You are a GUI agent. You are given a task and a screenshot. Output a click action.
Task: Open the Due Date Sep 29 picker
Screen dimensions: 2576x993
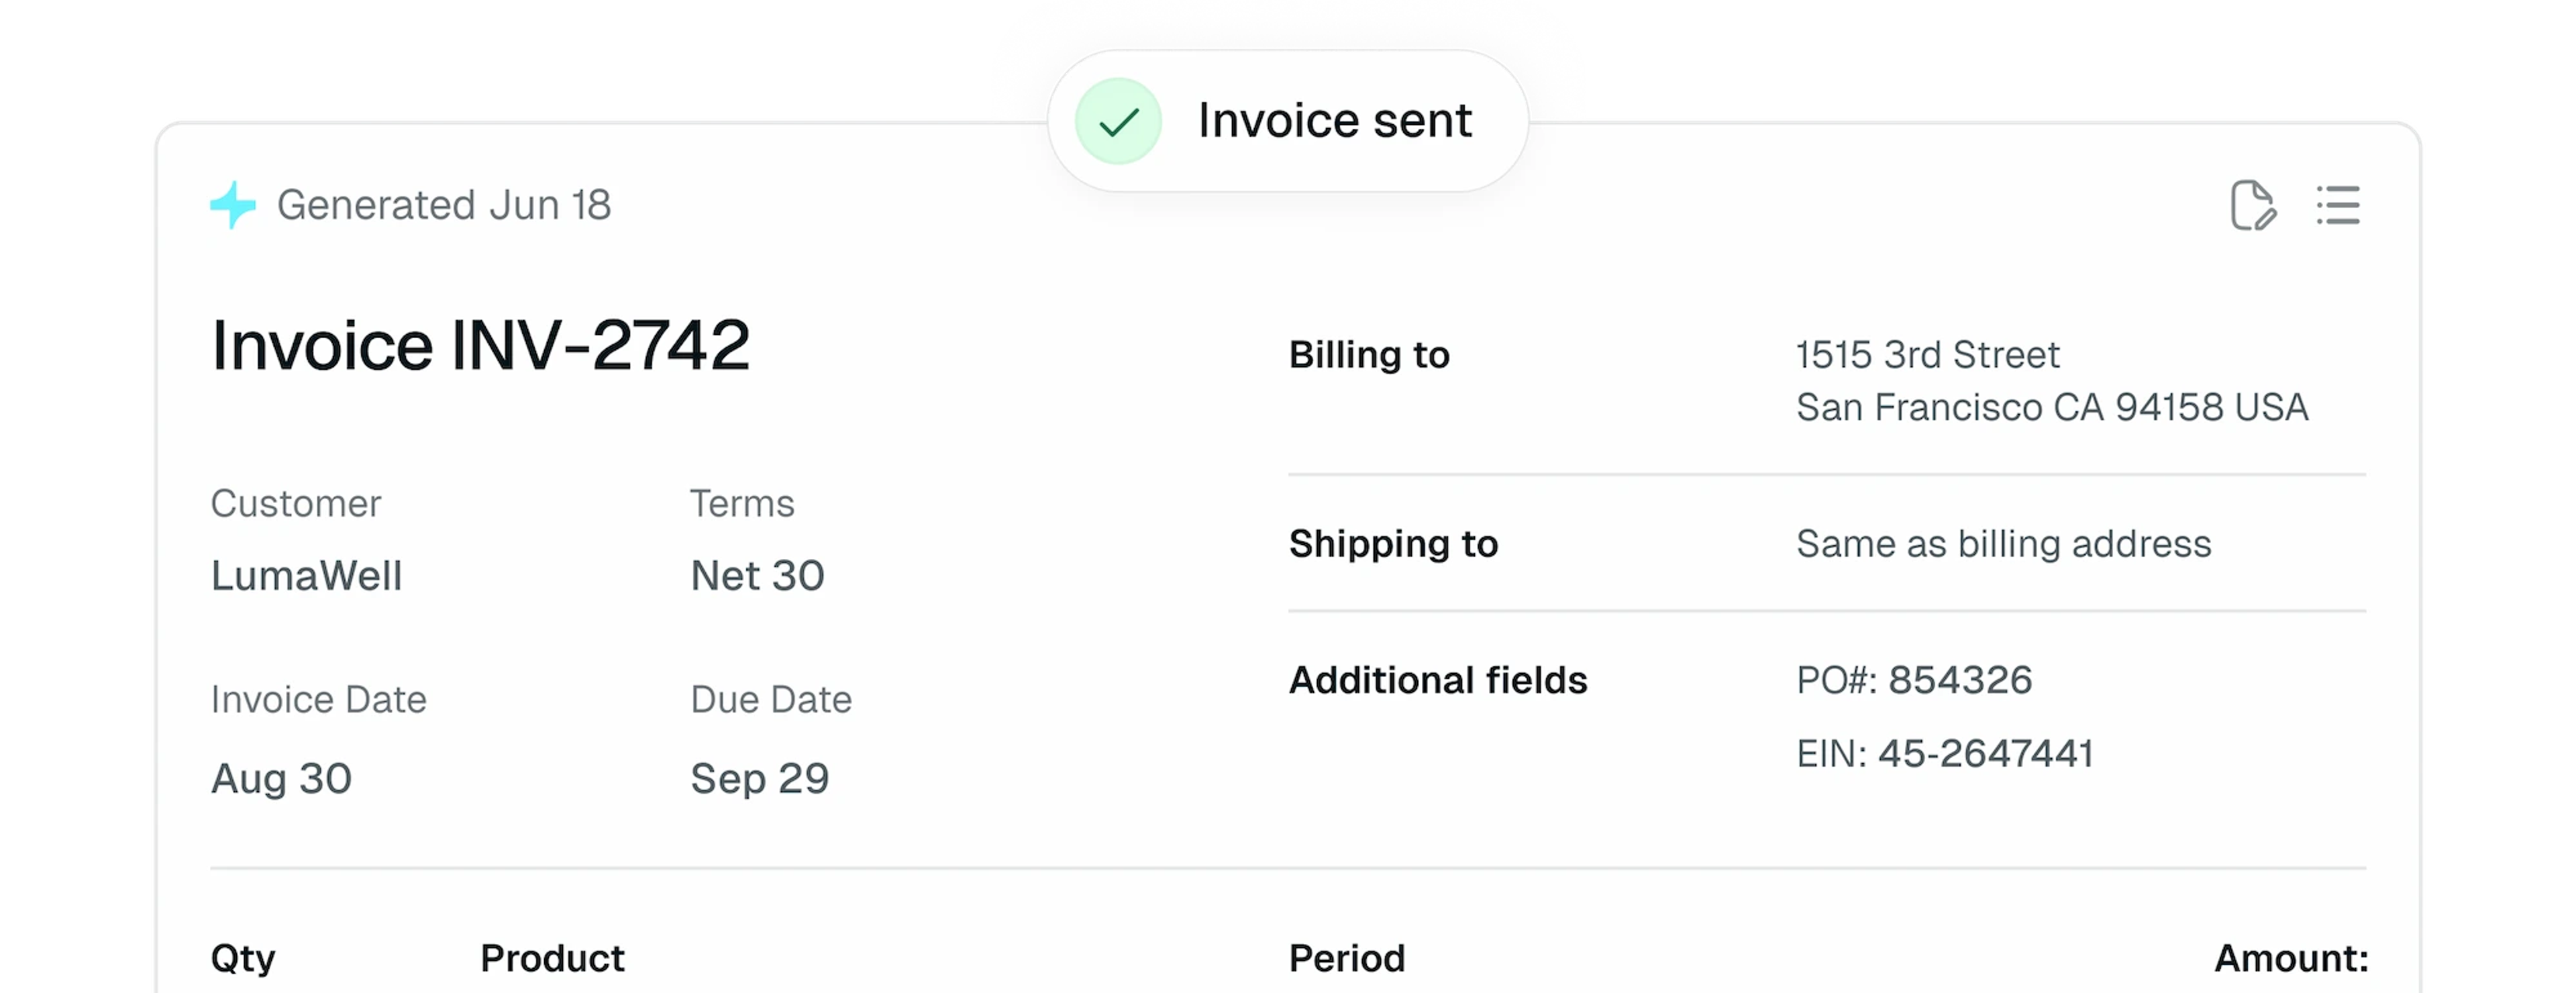pyautogui.click(x=760, y=777)
